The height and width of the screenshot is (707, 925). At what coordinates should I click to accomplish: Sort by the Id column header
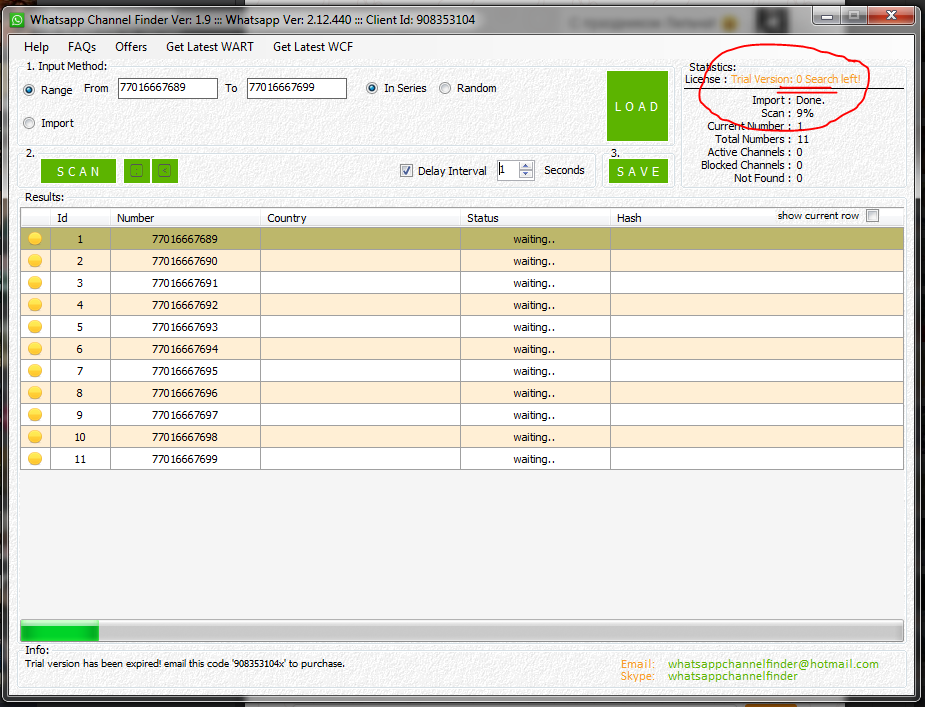click(80, 218)
